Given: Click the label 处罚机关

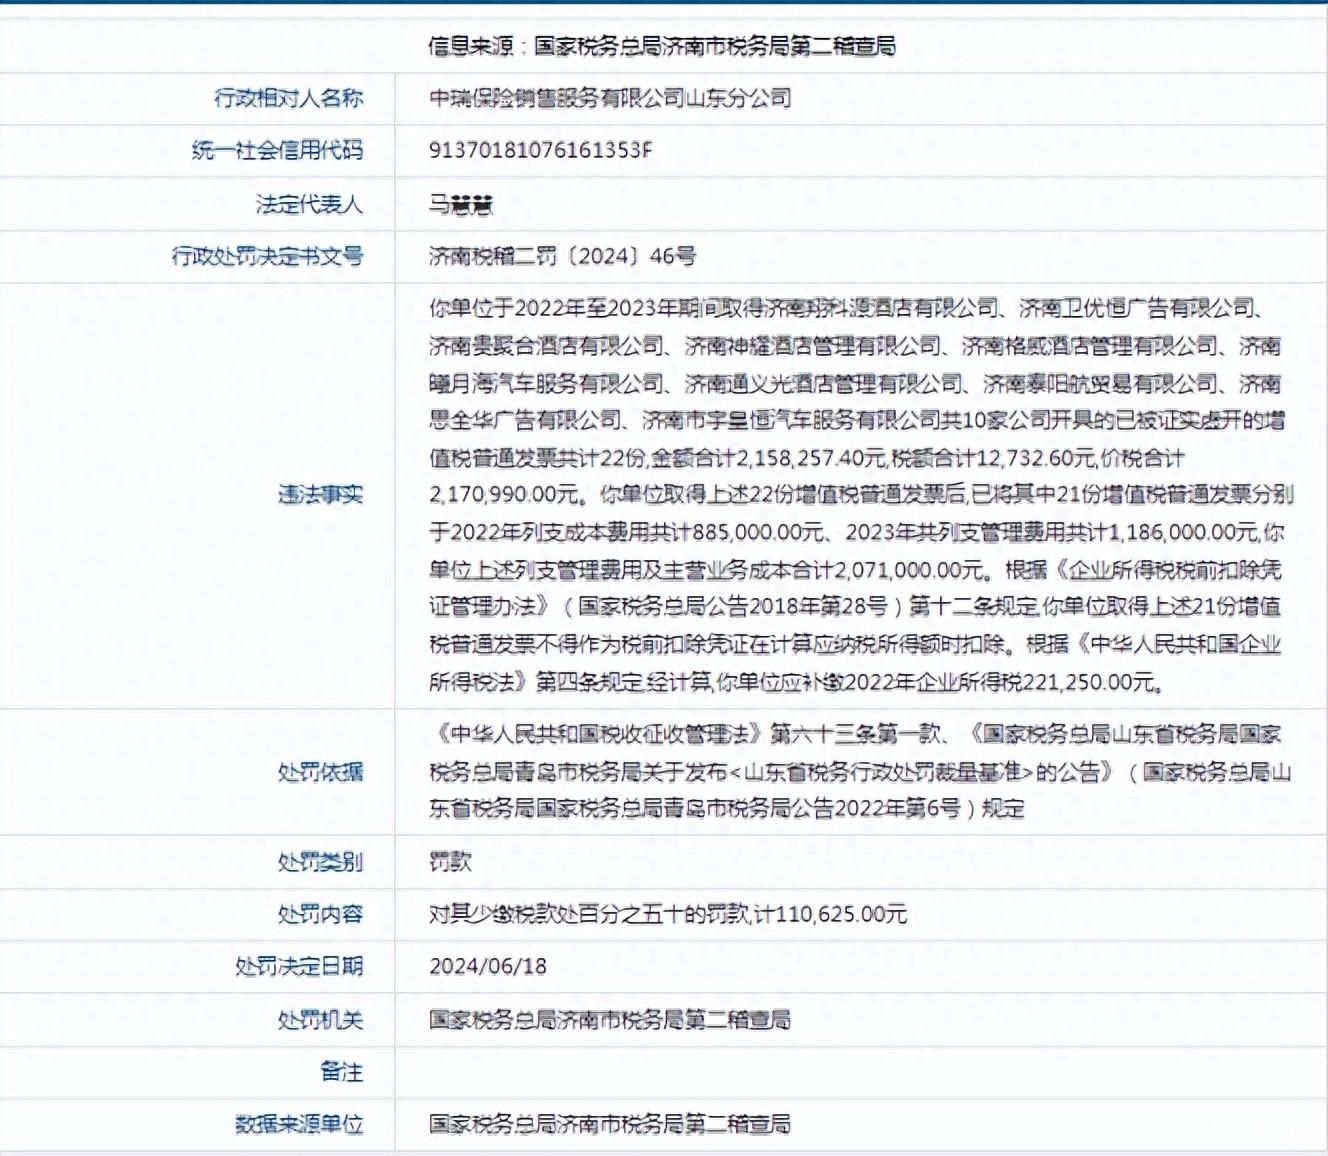Looking at the screenshot, I should point(320,1020).
